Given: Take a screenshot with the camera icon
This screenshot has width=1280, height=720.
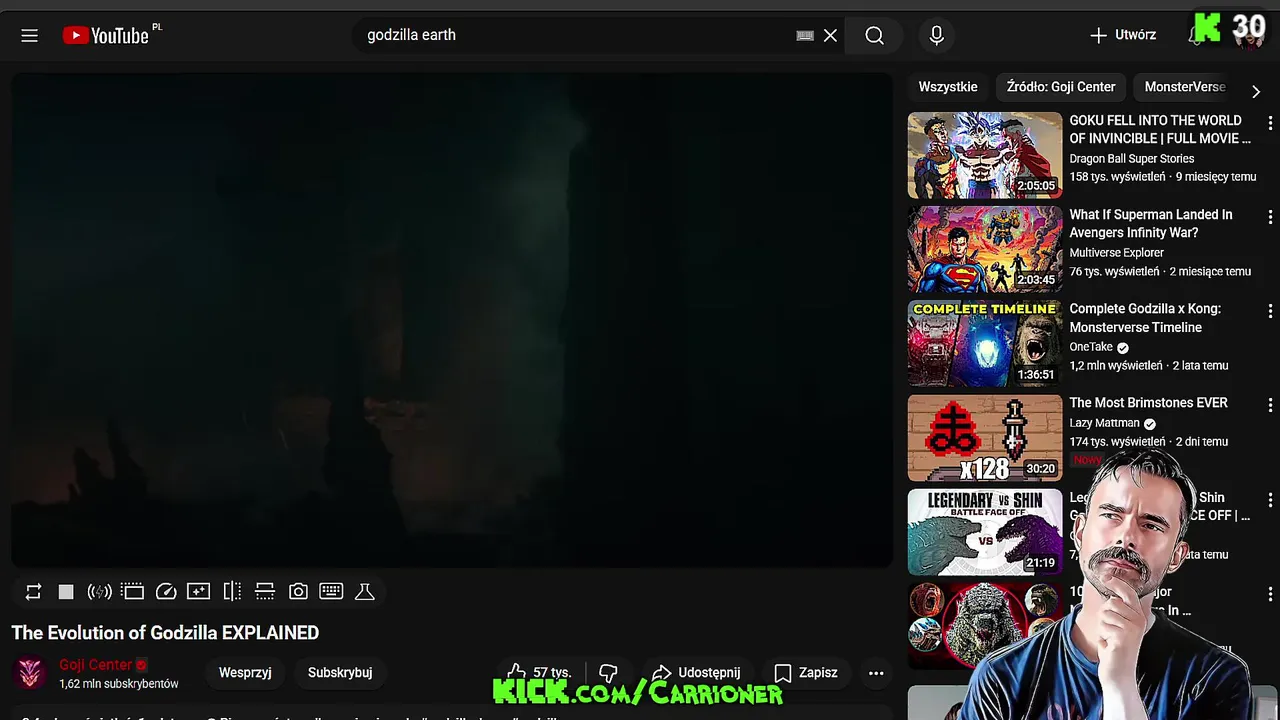Looking at the screenshot, I should [298, 592].
